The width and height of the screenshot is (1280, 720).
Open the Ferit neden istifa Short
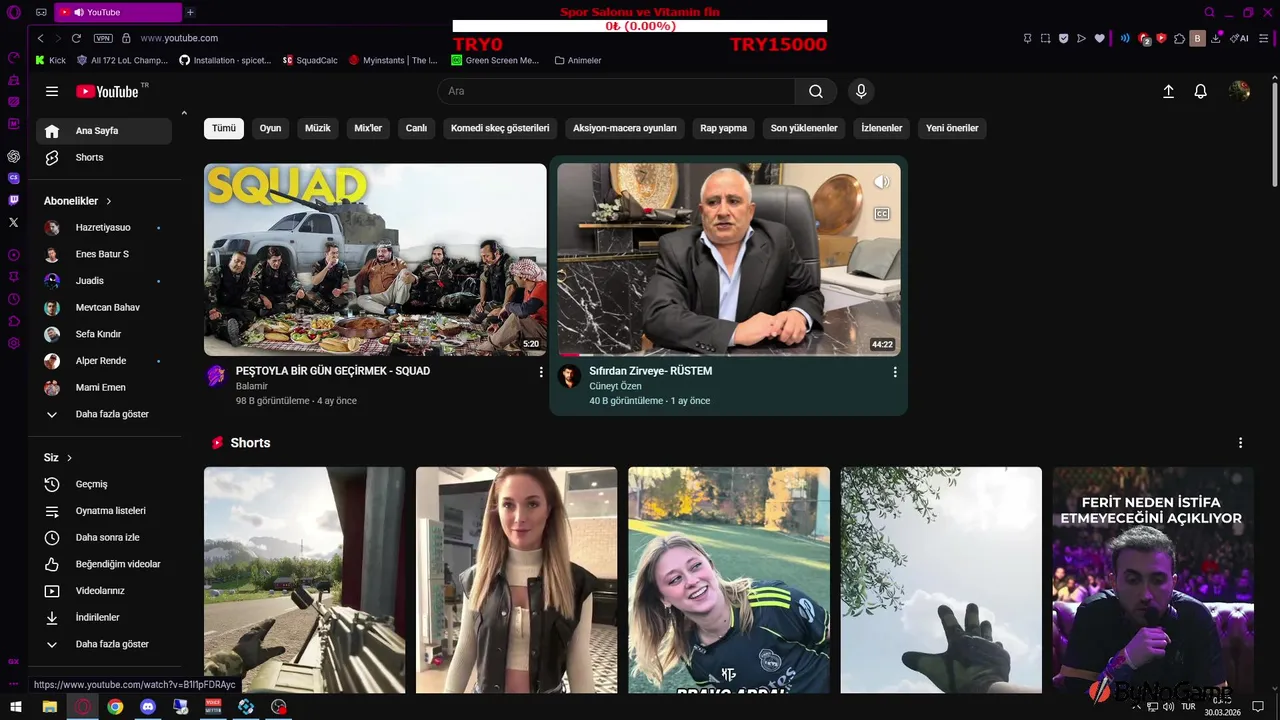point(1153,580)
